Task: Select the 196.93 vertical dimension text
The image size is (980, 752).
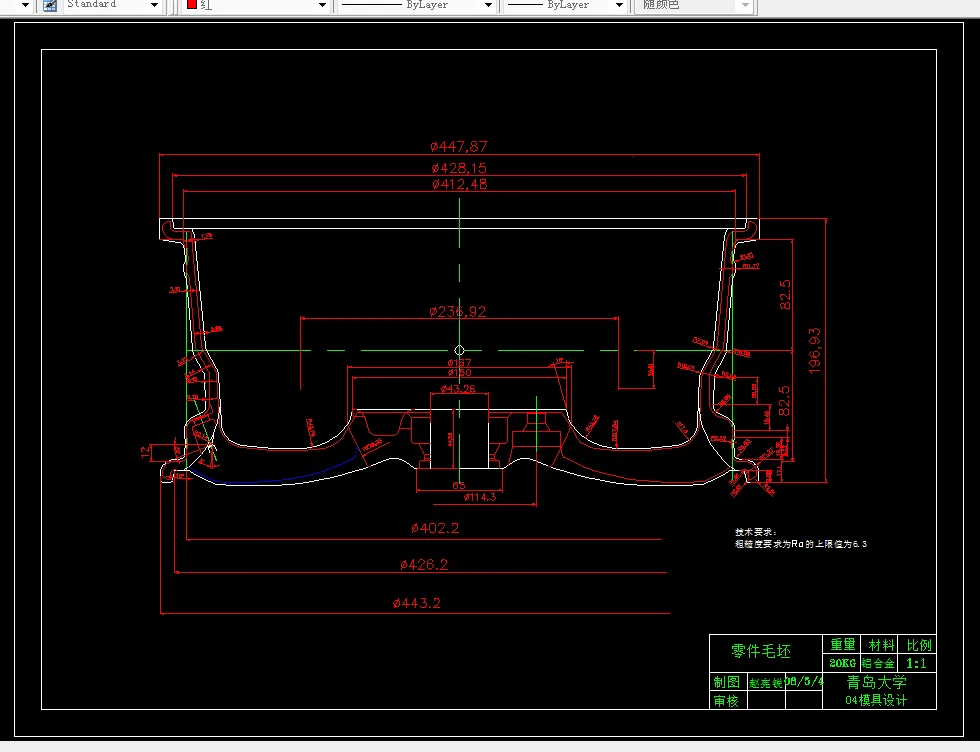Action: tap(814, 351)
